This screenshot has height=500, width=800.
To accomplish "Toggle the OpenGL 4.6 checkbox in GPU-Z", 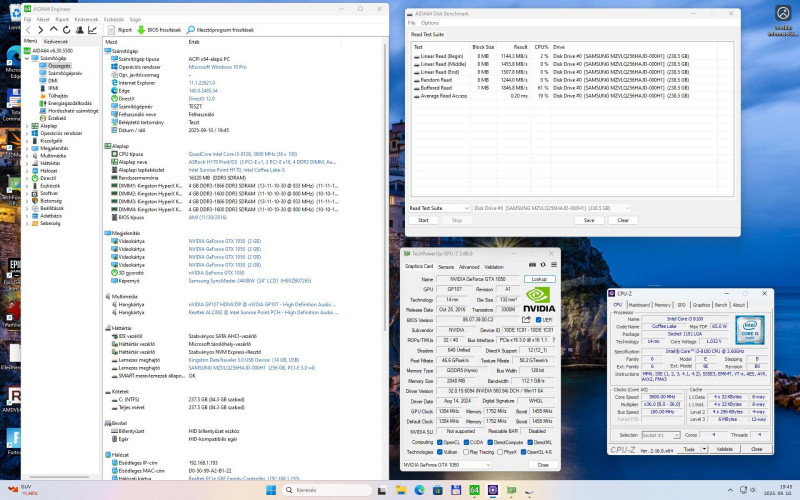I will click(x=523, y=452).
